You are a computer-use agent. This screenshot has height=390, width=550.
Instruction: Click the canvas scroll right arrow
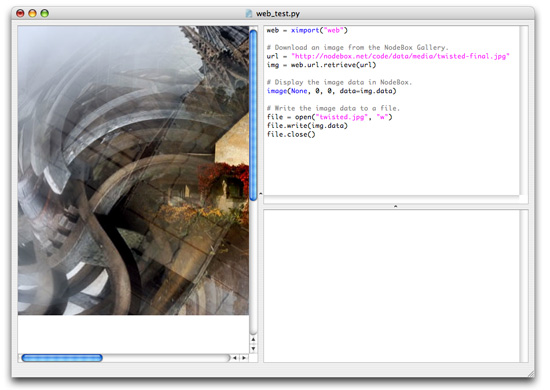click(244, 358)
